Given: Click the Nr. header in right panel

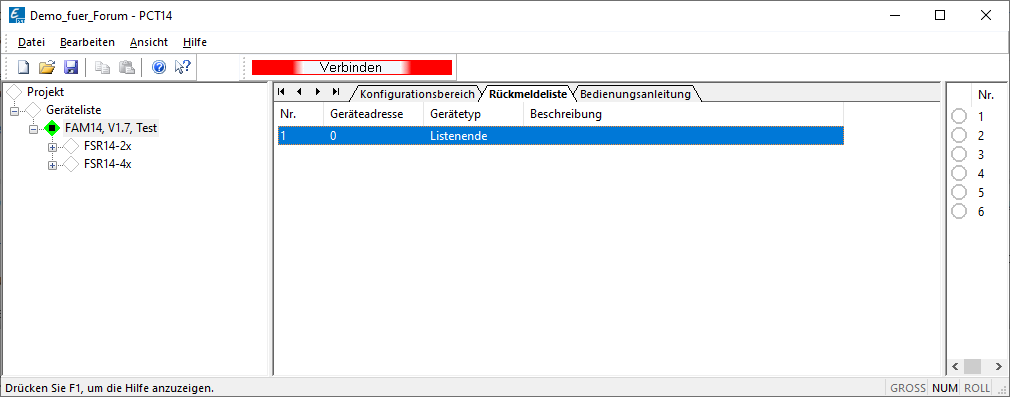Looking at the screenshot, I should point(986,95).
